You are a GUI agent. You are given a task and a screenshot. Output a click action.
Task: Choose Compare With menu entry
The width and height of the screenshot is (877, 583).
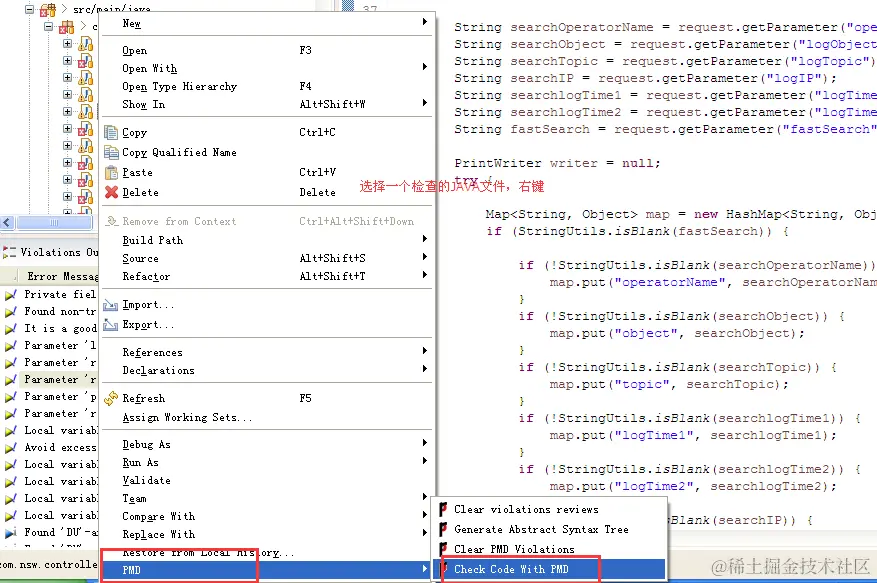point(267,516)
